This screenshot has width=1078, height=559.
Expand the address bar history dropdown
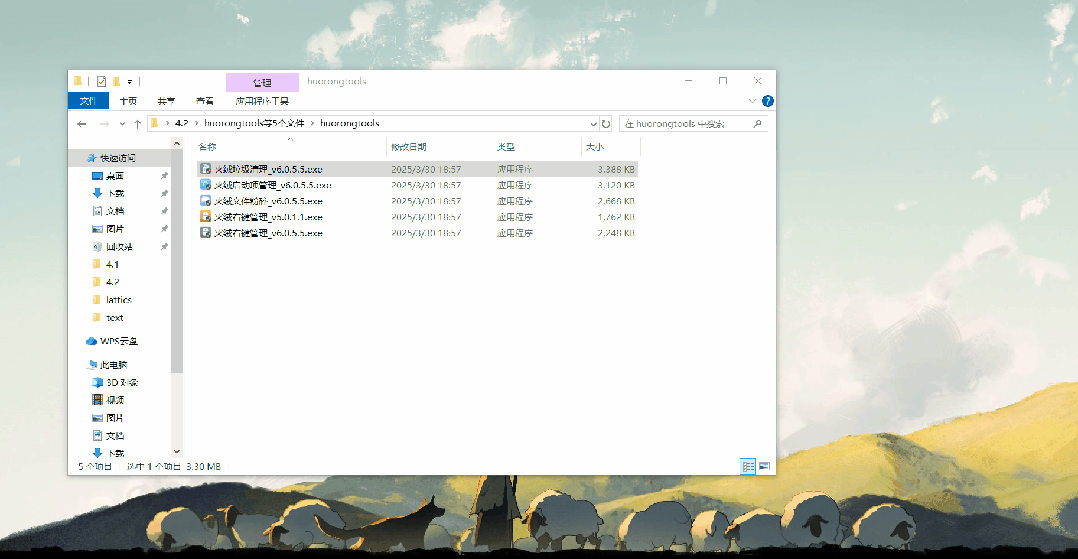pos(593,124)
